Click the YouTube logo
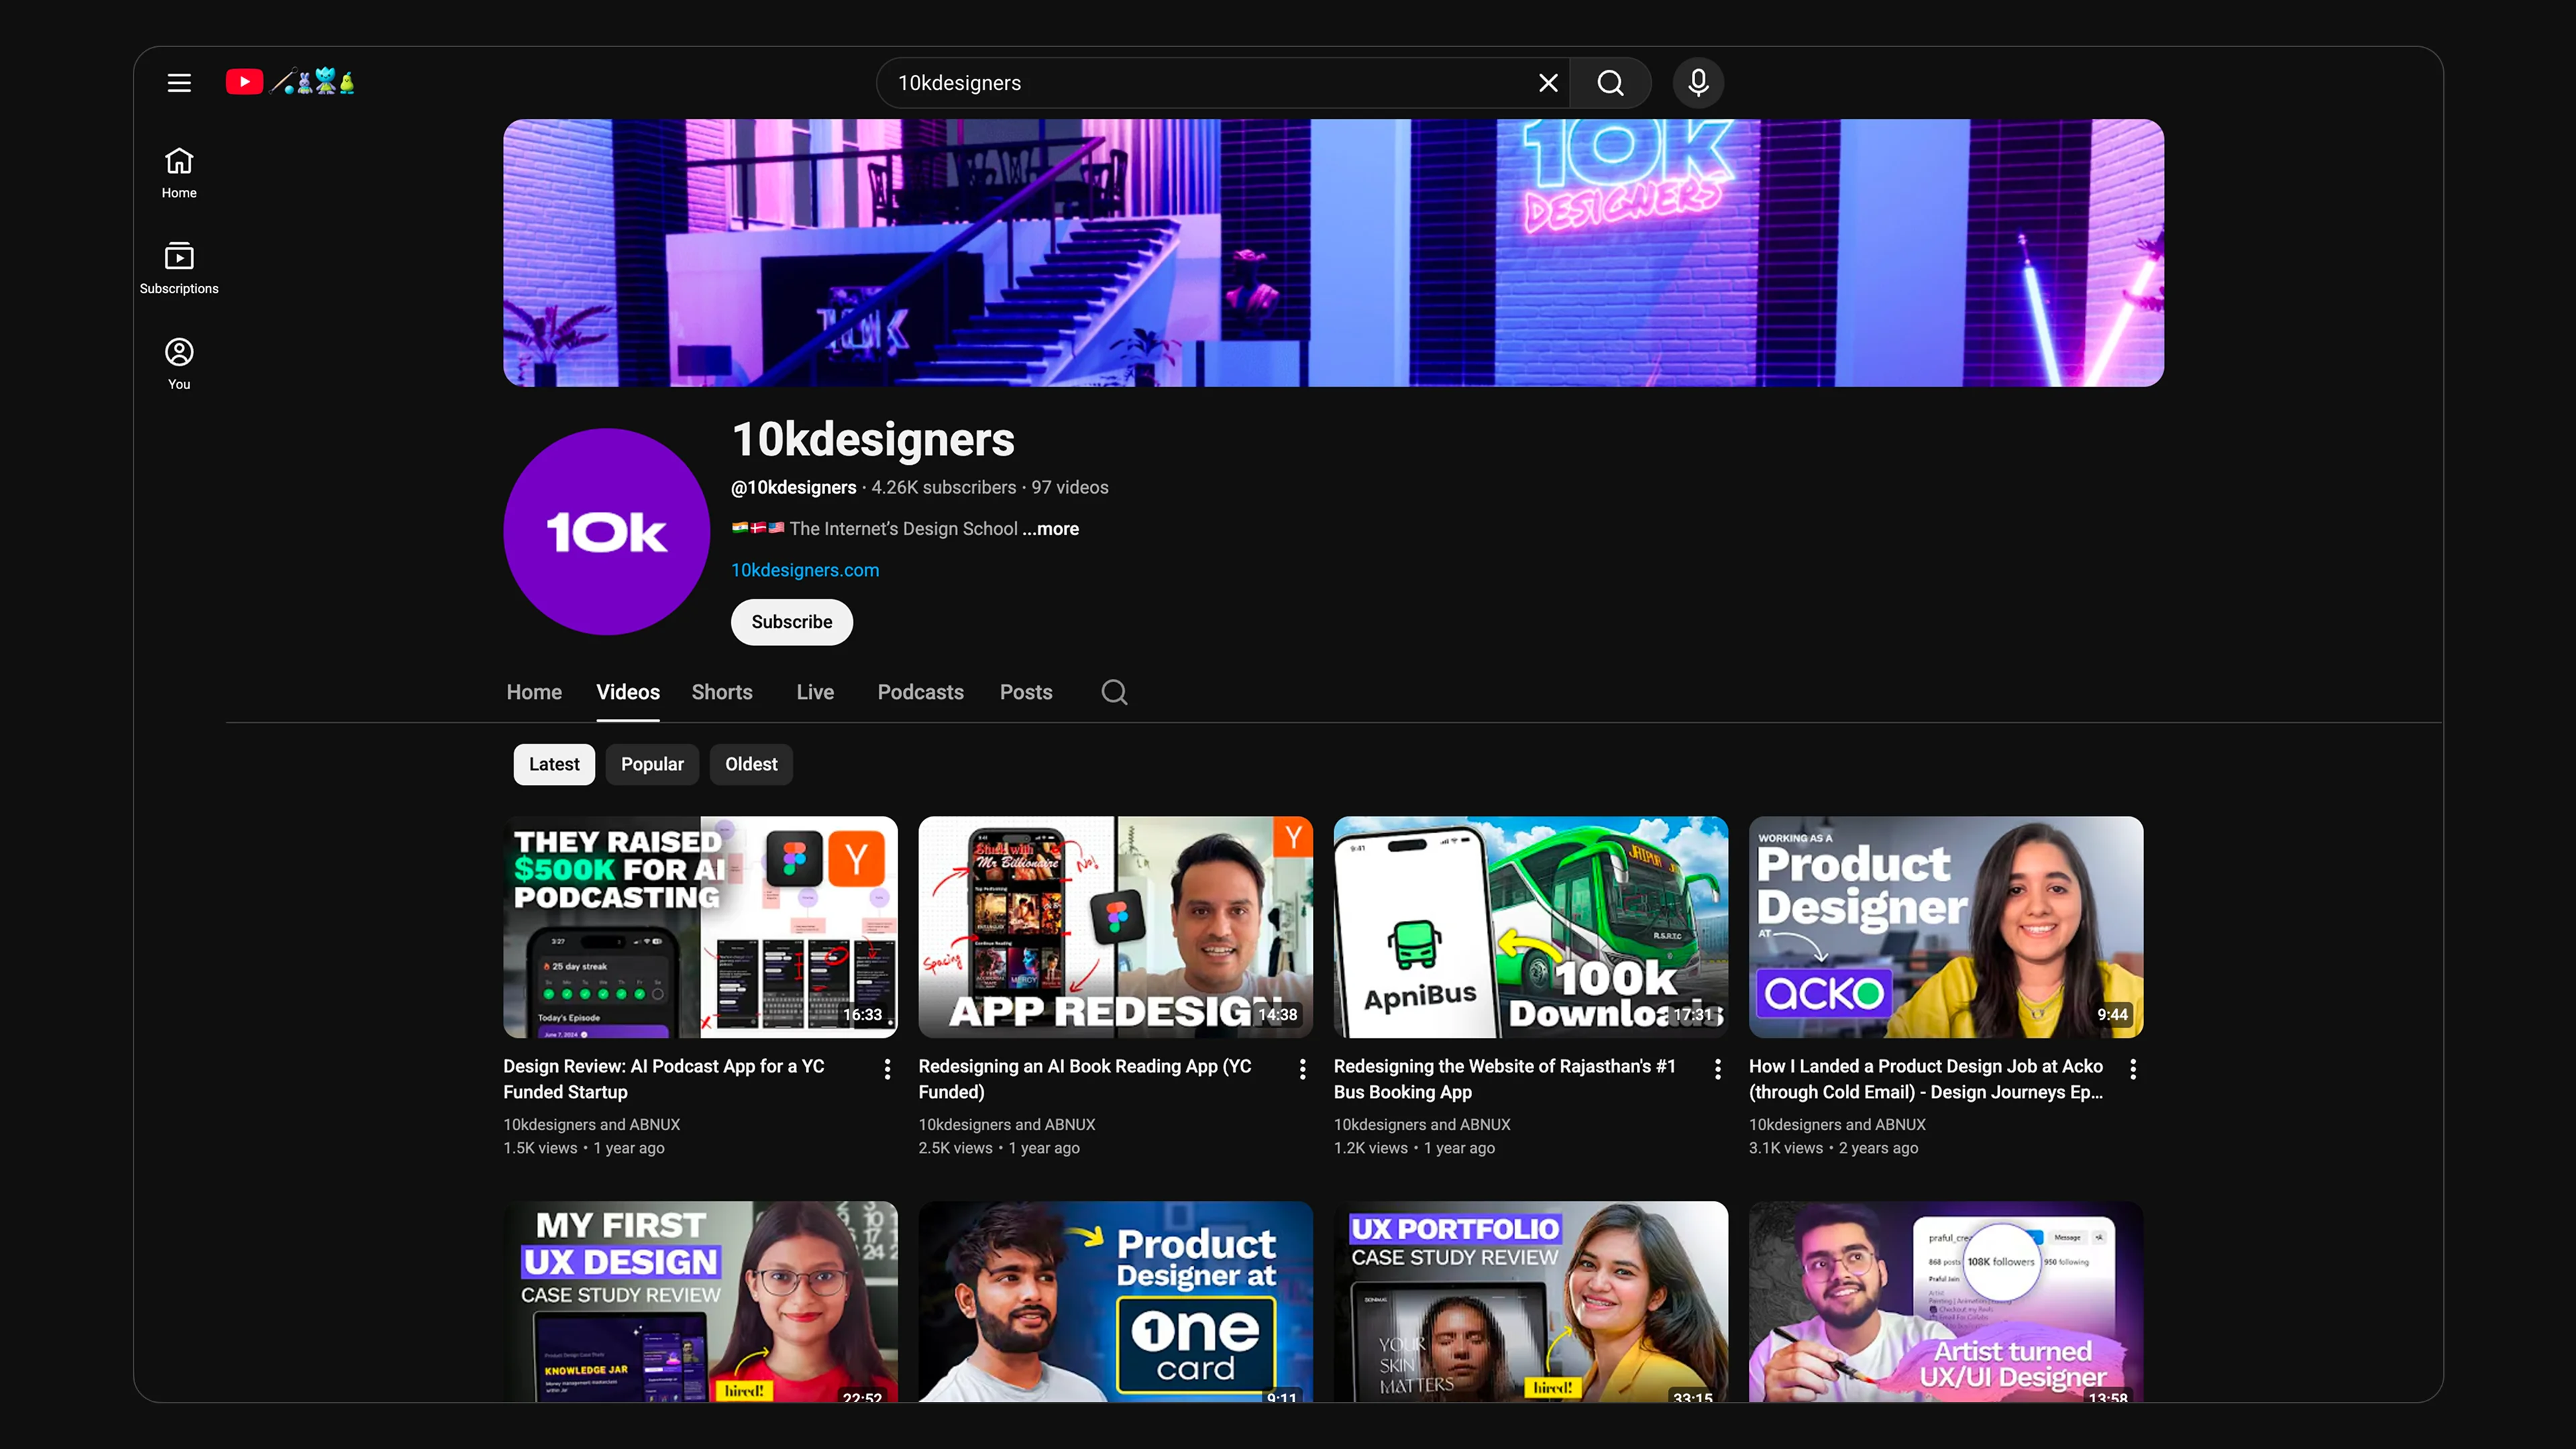Image resolution: width=2576 pixels, height=1449 pixels. tap(245, 82)
